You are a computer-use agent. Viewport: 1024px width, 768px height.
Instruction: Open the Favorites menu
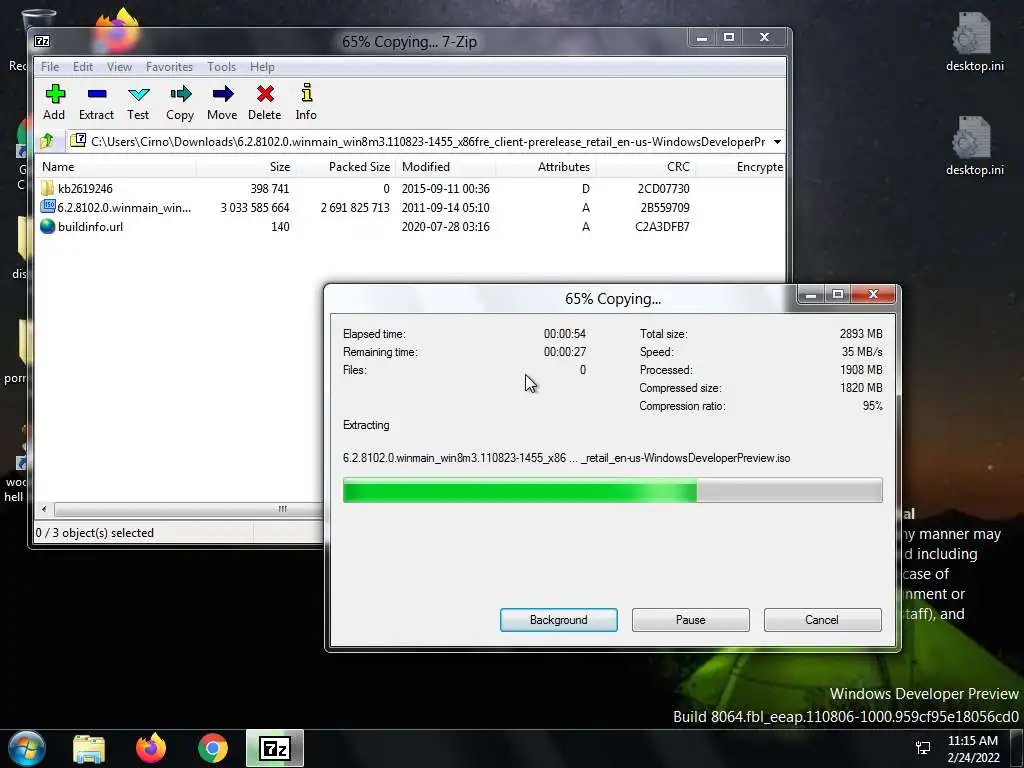pyautogui.click(x=169, y=67)
